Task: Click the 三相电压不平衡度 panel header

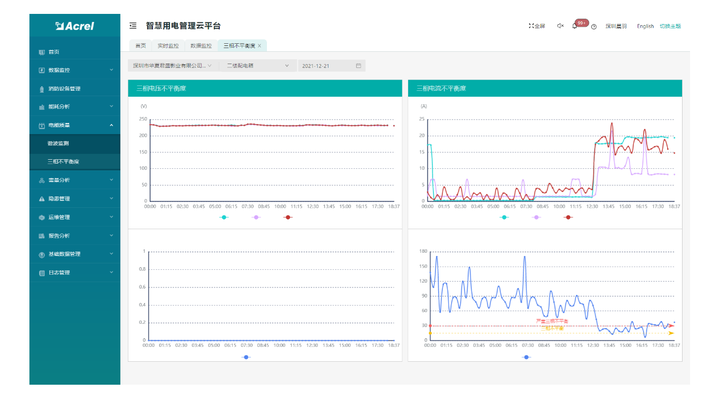Action: (x=265, y=88)
